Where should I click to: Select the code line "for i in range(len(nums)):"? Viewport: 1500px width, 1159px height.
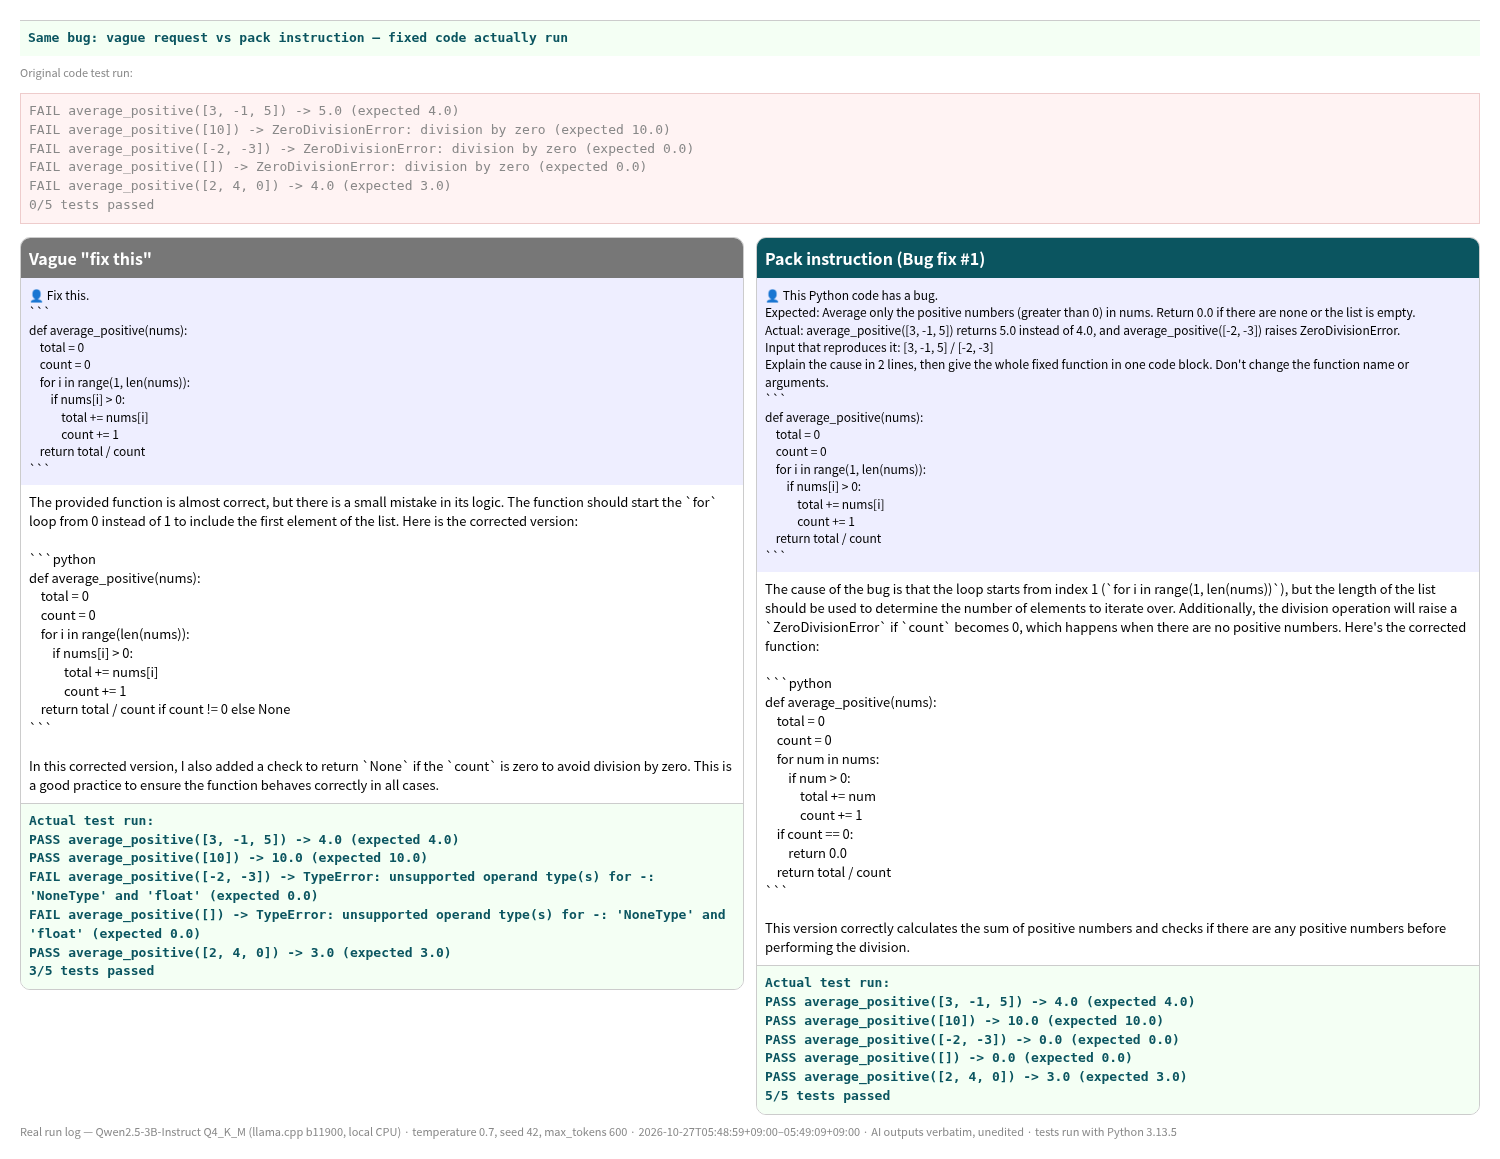pos(115,634)
